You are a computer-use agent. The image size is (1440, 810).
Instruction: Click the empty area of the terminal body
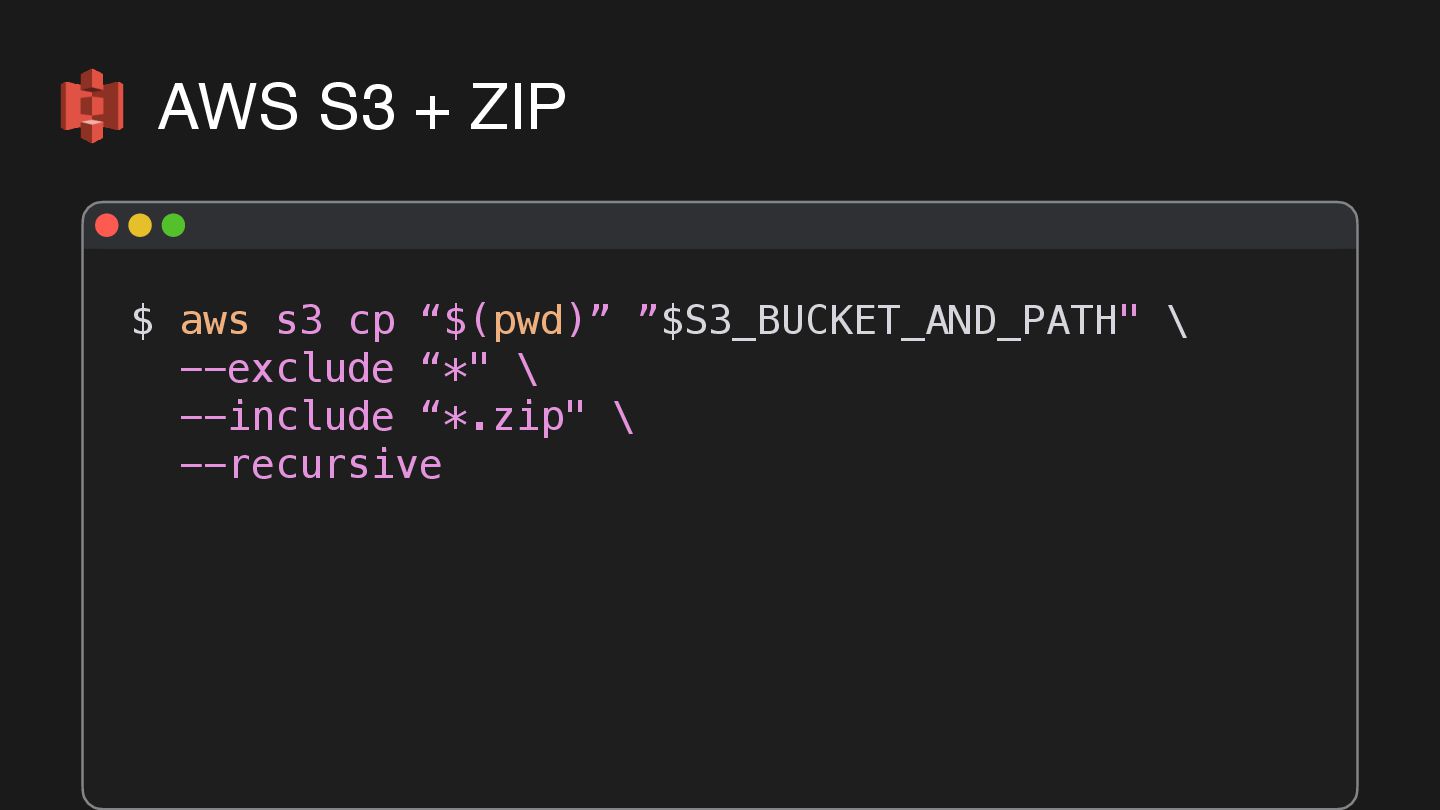pos(720,640)
